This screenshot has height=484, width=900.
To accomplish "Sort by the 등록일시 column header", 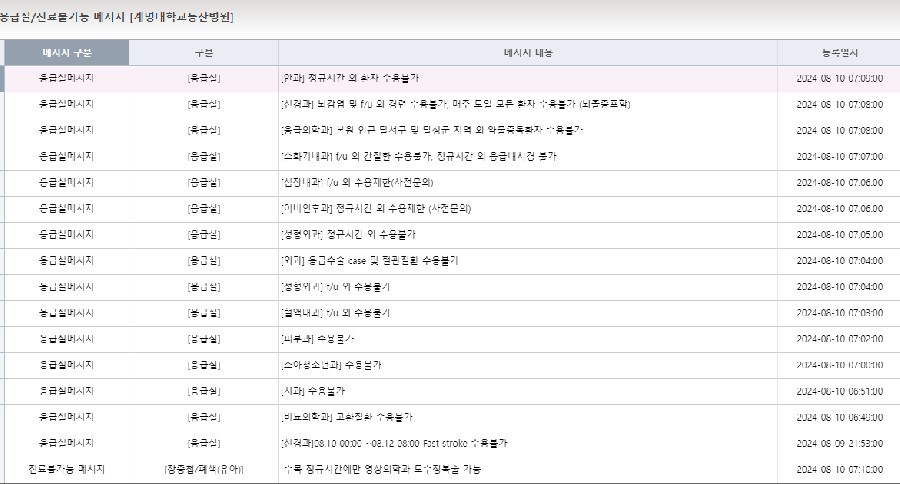I will point(838,52).
